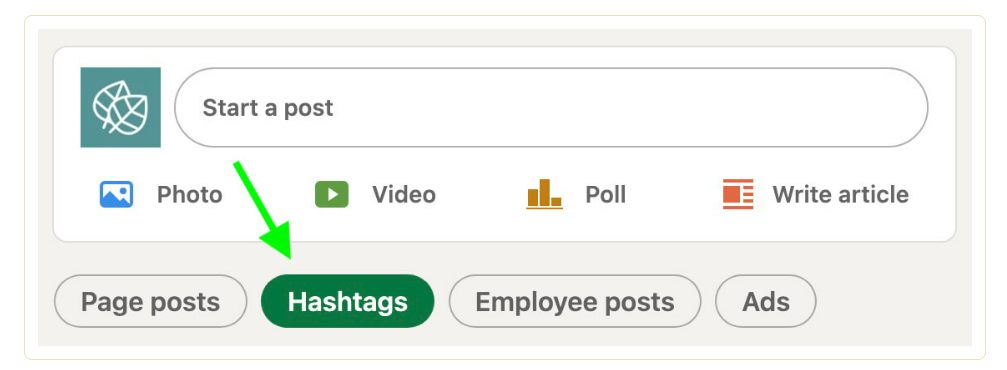Click the 'Start a post' placeholder text
1007x370 pixels.
click(268, 108)
